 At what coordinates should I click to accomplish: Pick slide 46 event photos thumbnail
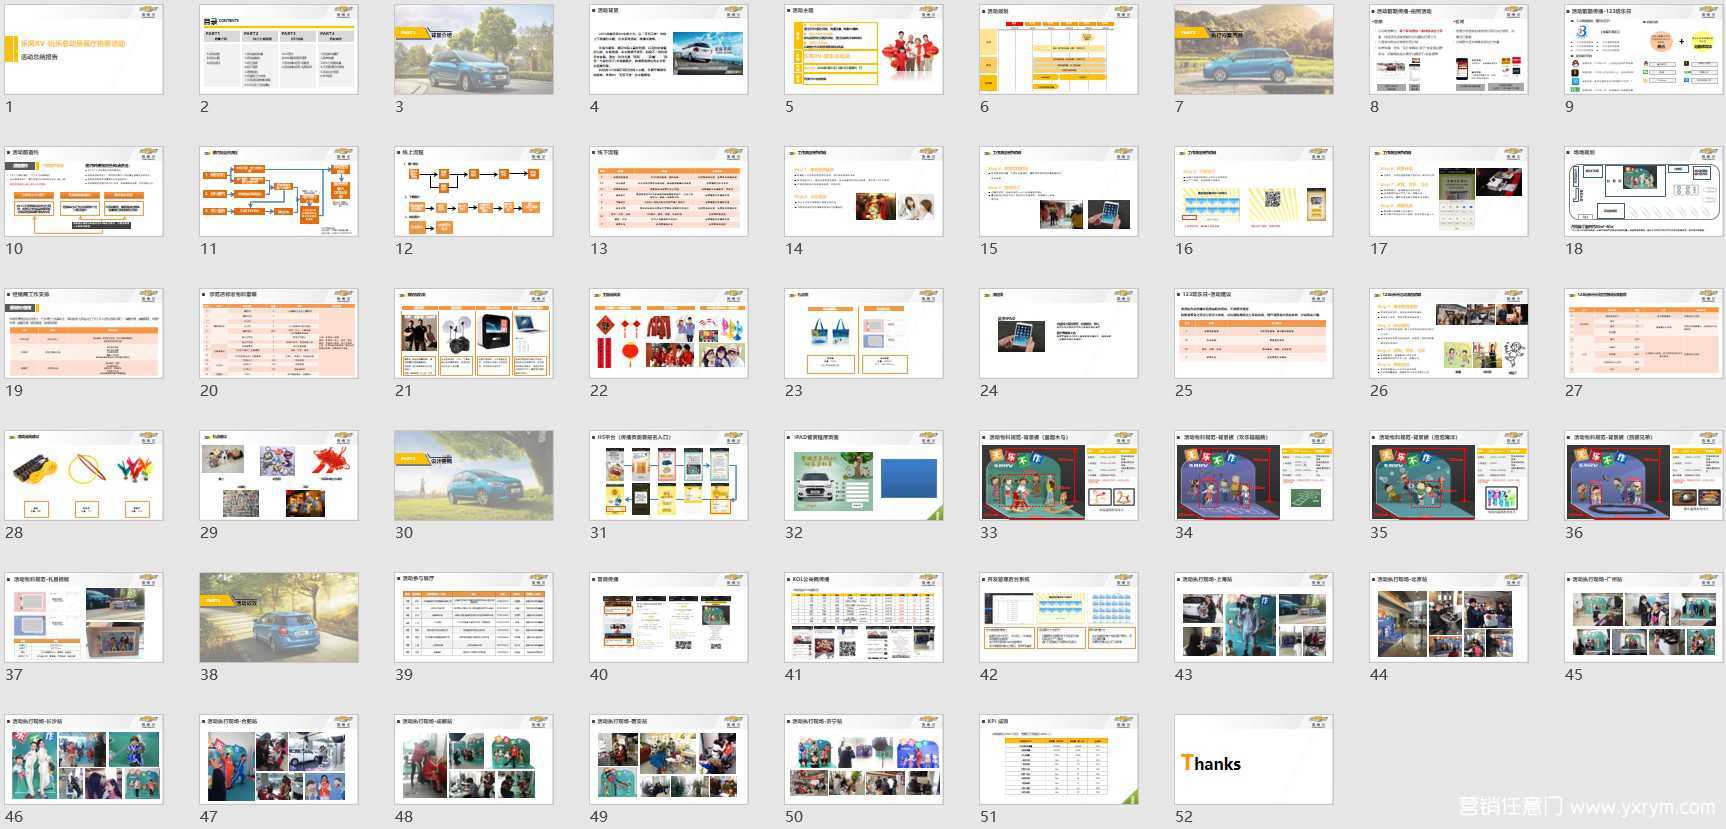tap(84, 760)
